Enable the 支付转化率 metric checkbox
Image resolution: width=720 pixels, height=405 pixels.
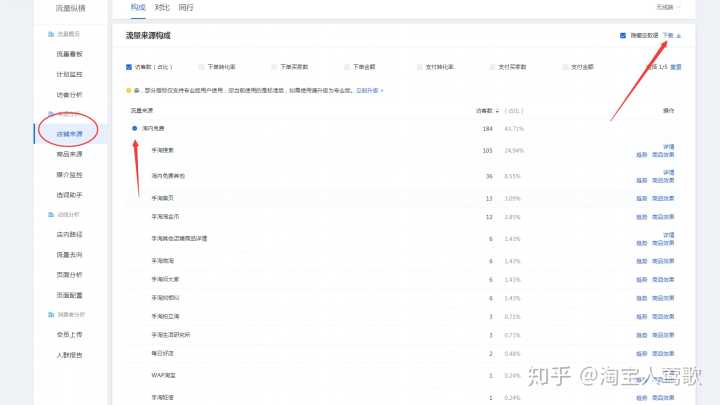420,67
